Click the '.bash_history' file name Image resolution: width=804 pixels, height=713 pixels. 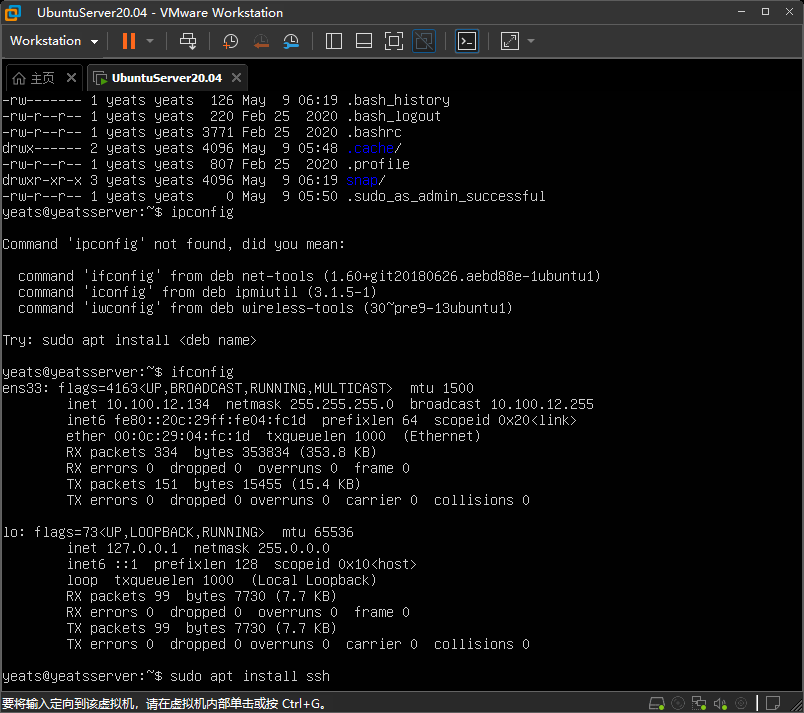[398, 100]
